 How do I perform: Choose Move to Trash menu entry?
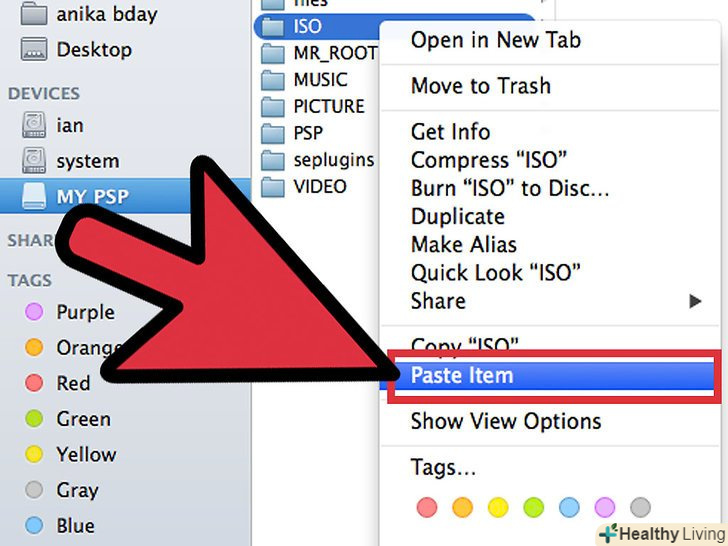481,86
